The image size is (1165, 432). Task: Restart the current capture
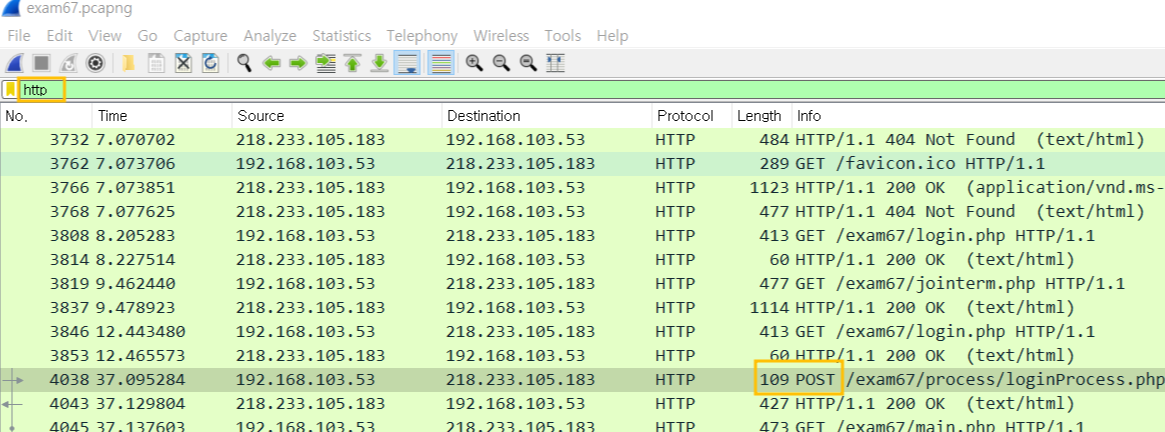point(68,63)
